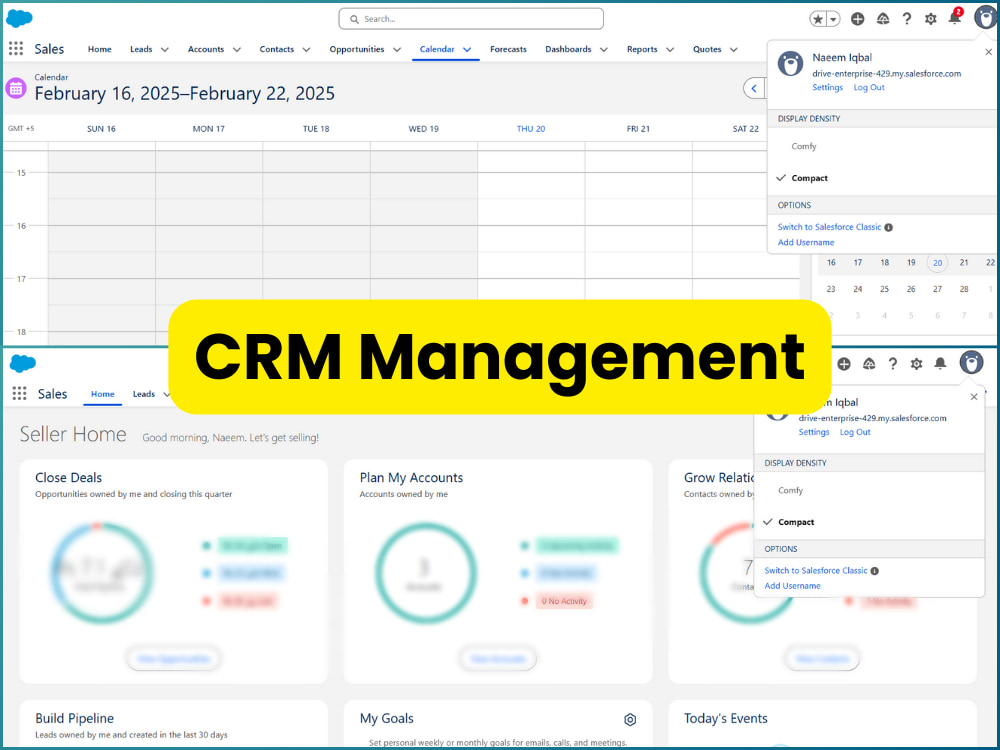Screen dimensions: 1000x750
Task: Click the user avatar in Calendar window header
Action: click(x=986, y=17)
